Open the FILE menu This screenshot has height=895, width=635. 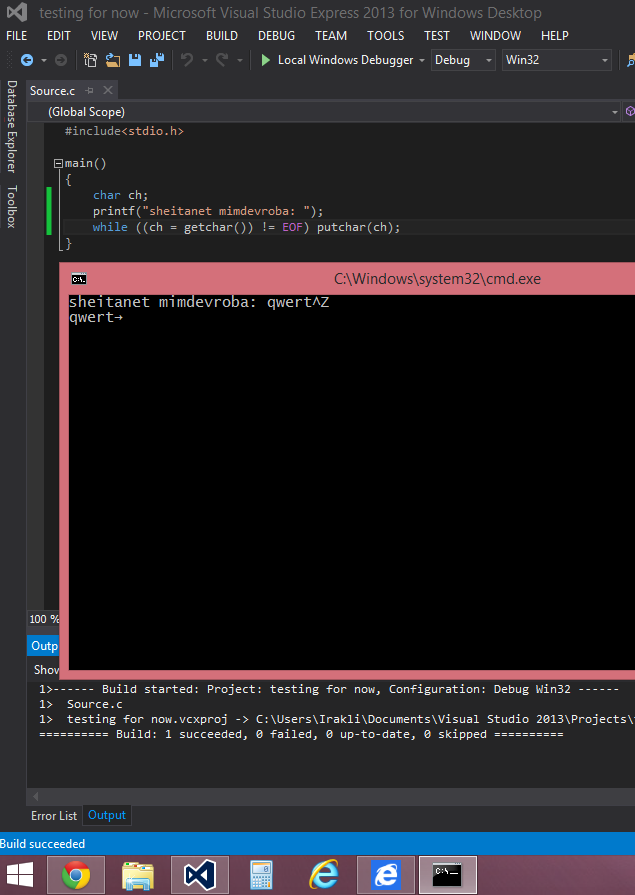pos(17,35)
